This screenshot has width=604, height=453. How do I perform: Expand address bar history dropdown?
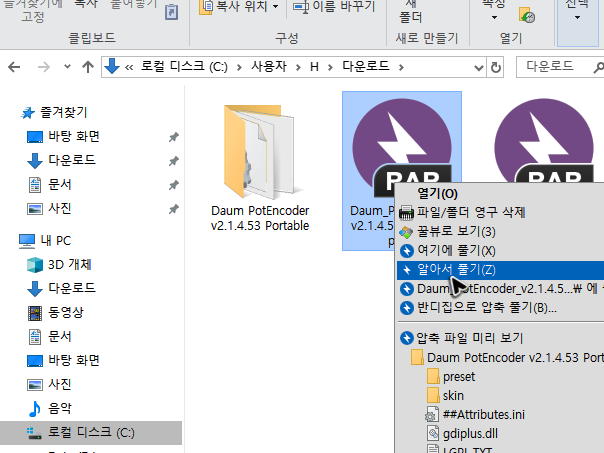[479, 68]
